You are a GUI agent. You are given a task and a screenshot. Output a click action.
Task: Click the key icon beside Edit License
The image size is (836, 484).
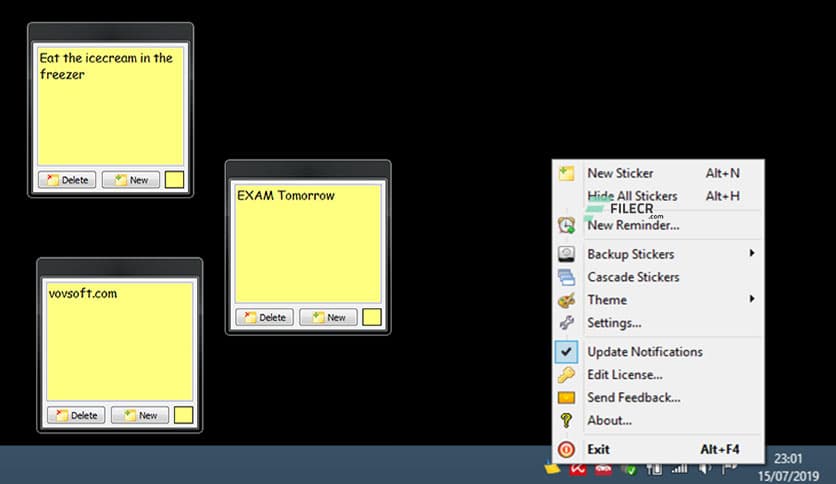click(x=566, y=375)
